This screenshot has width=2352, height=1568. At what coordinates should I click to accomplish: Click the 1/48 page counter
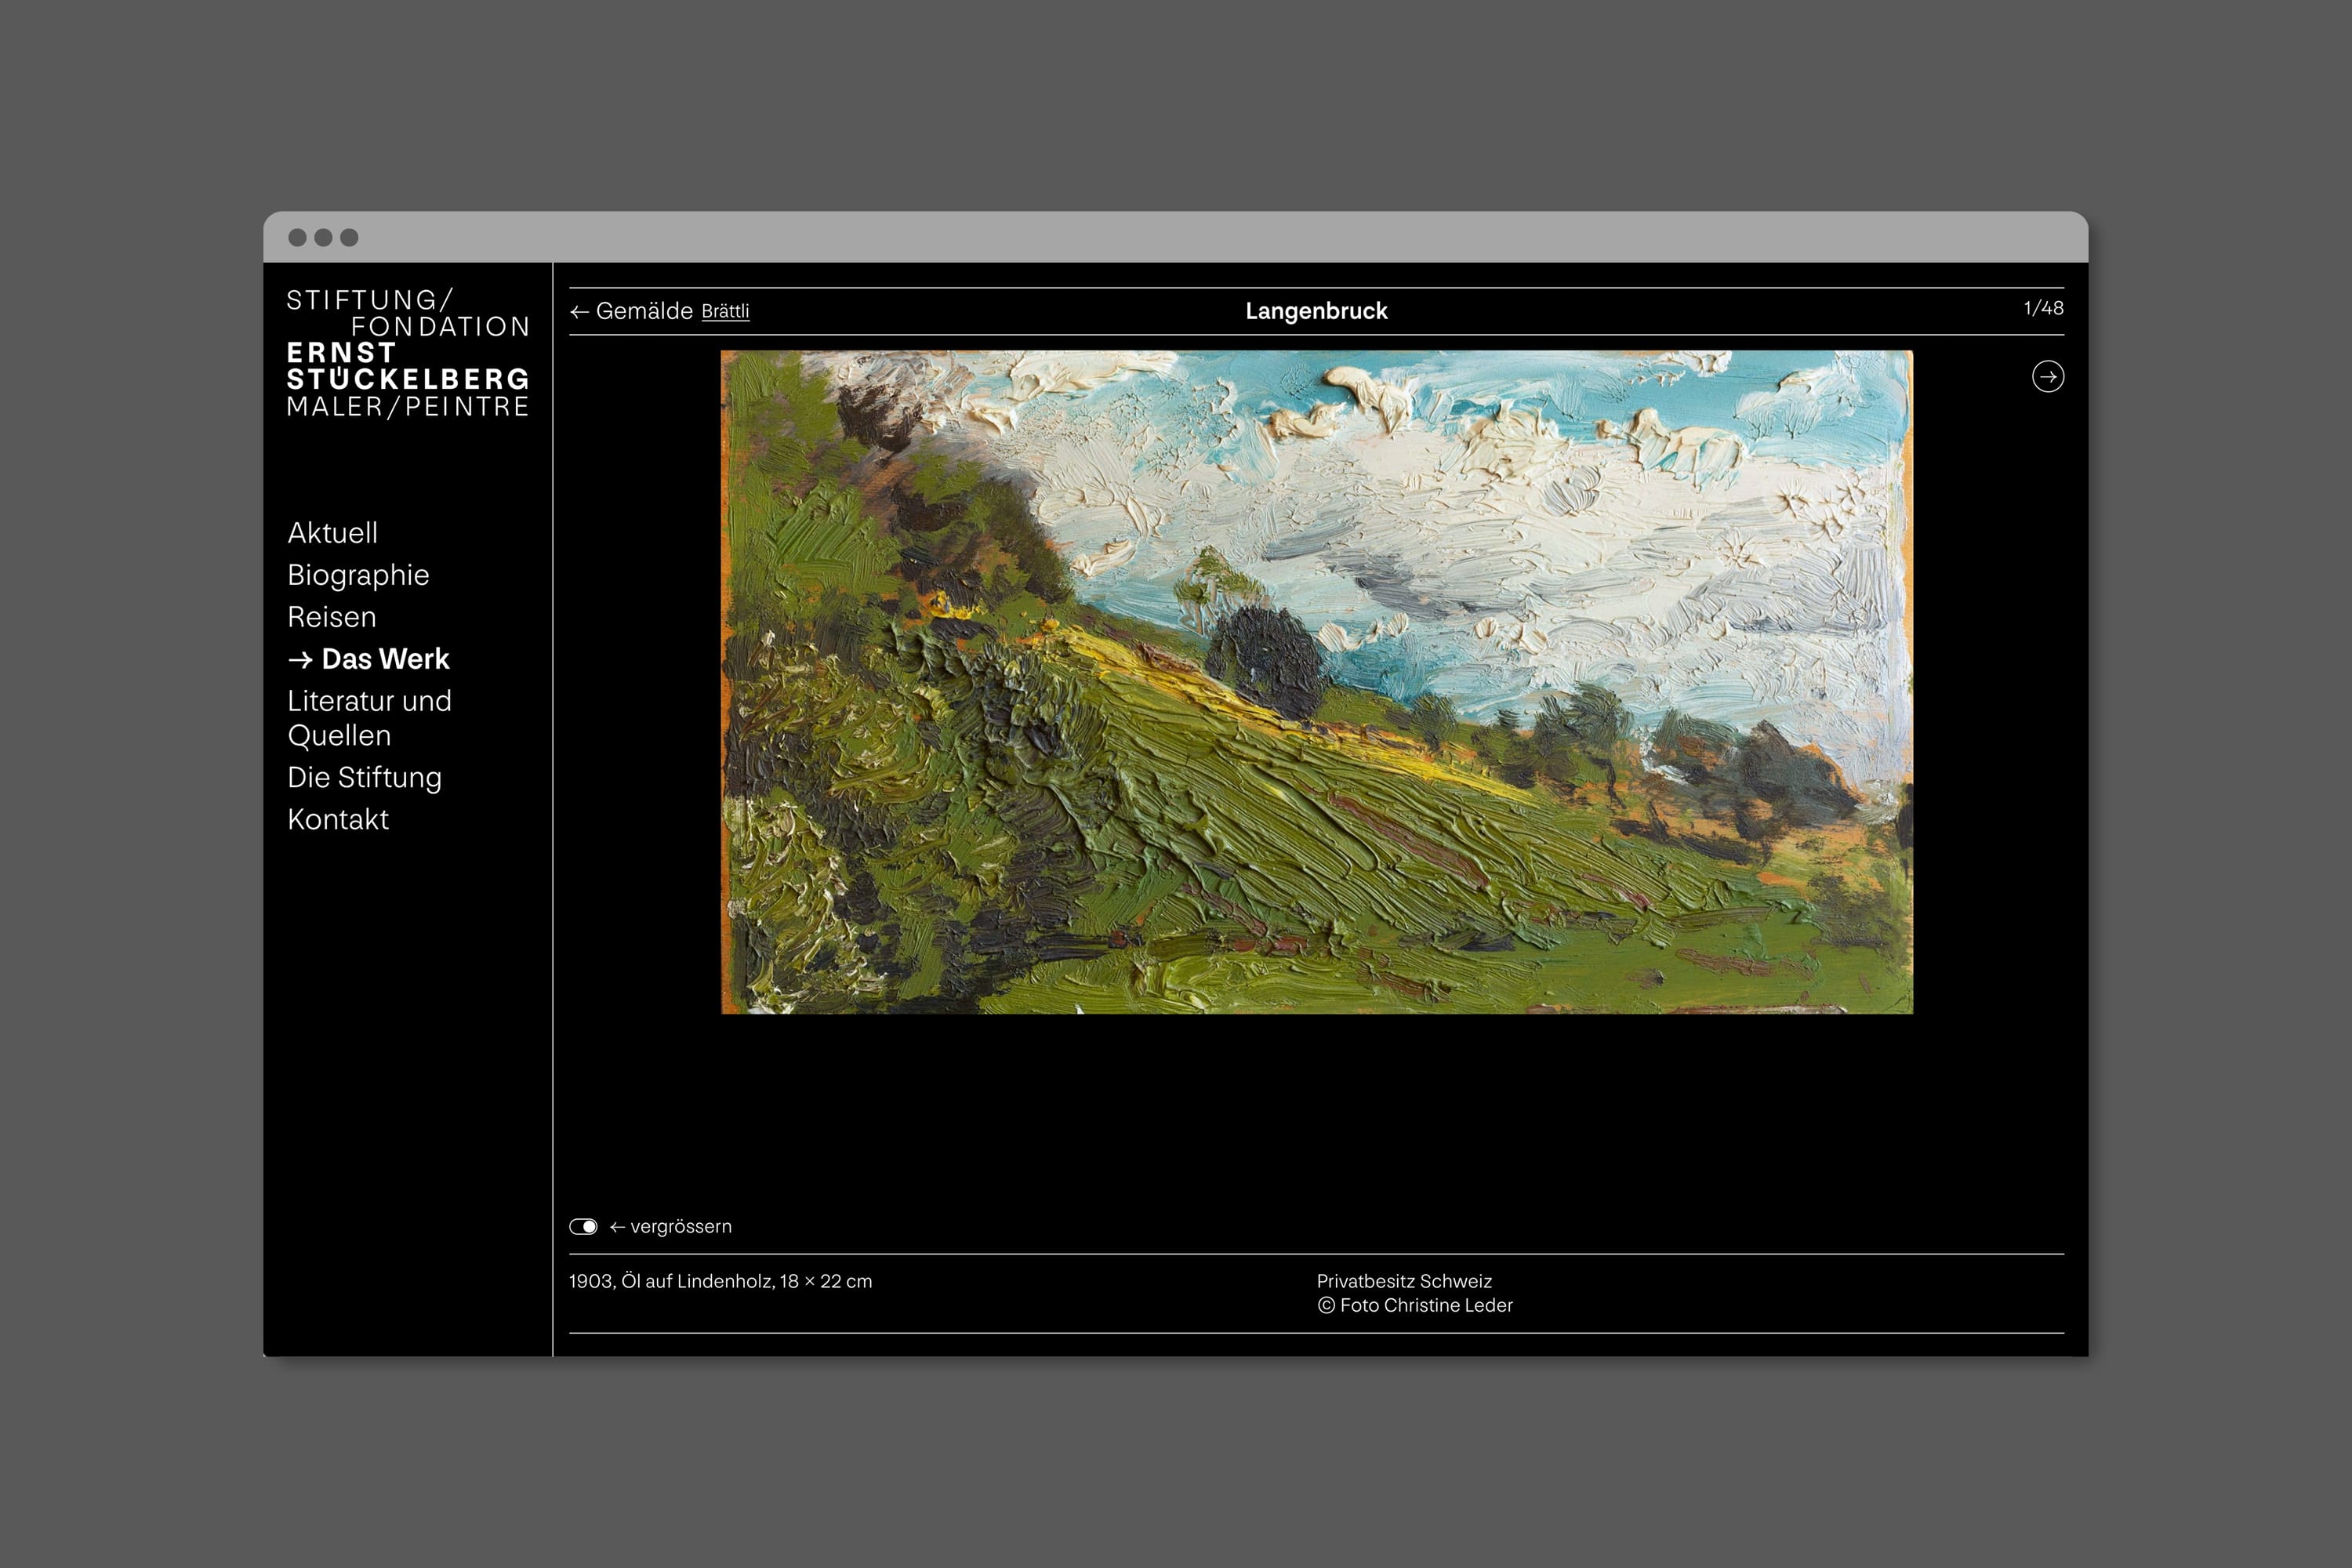(x=2043, y=308)
